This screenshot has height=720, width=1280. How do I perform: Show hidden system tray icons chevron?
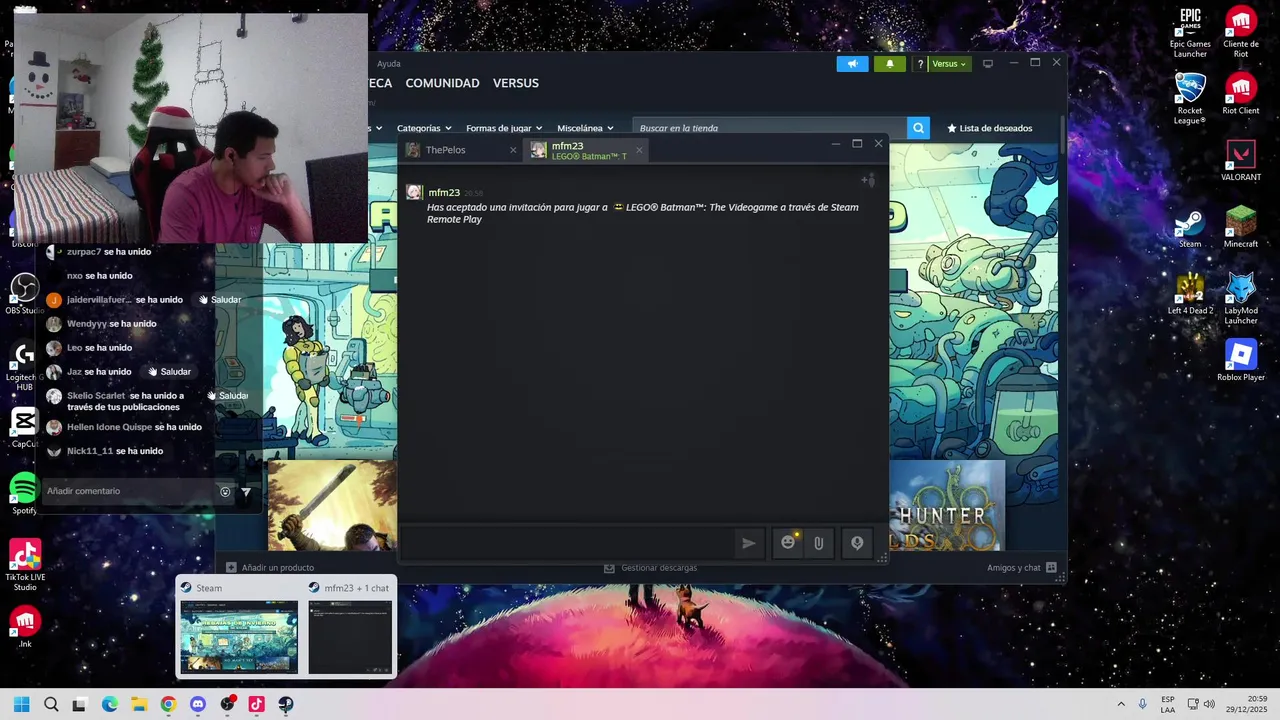1121,704
